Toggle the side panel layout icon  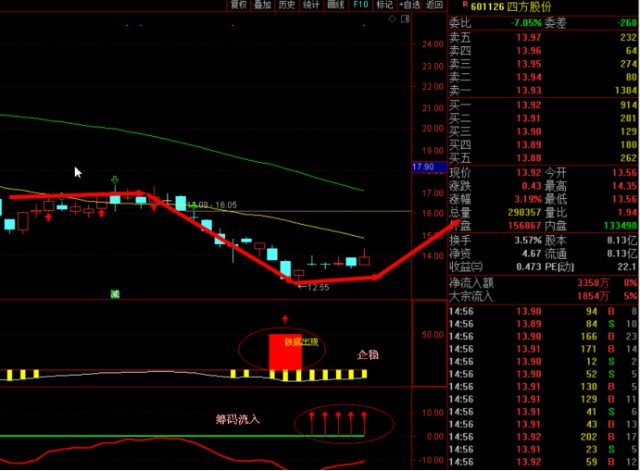pos(405,19)
